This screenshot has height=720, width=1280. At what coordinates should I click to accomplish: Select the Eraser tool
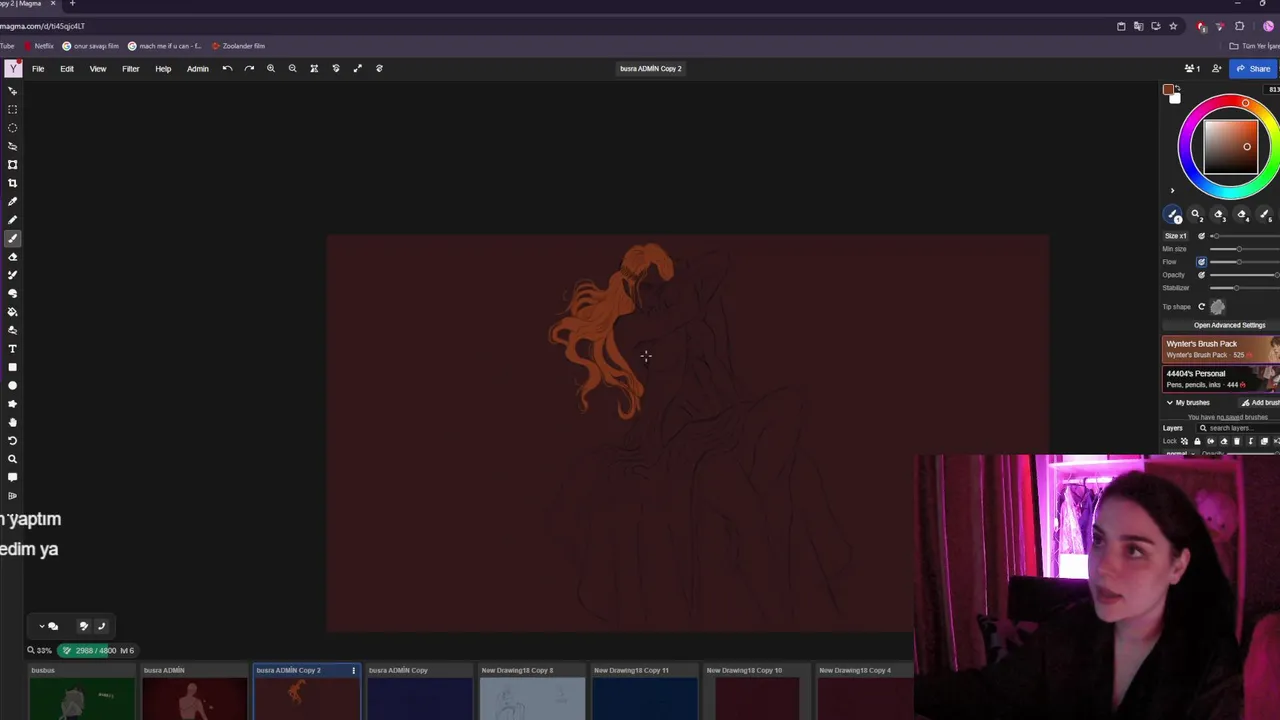point(13,257)
